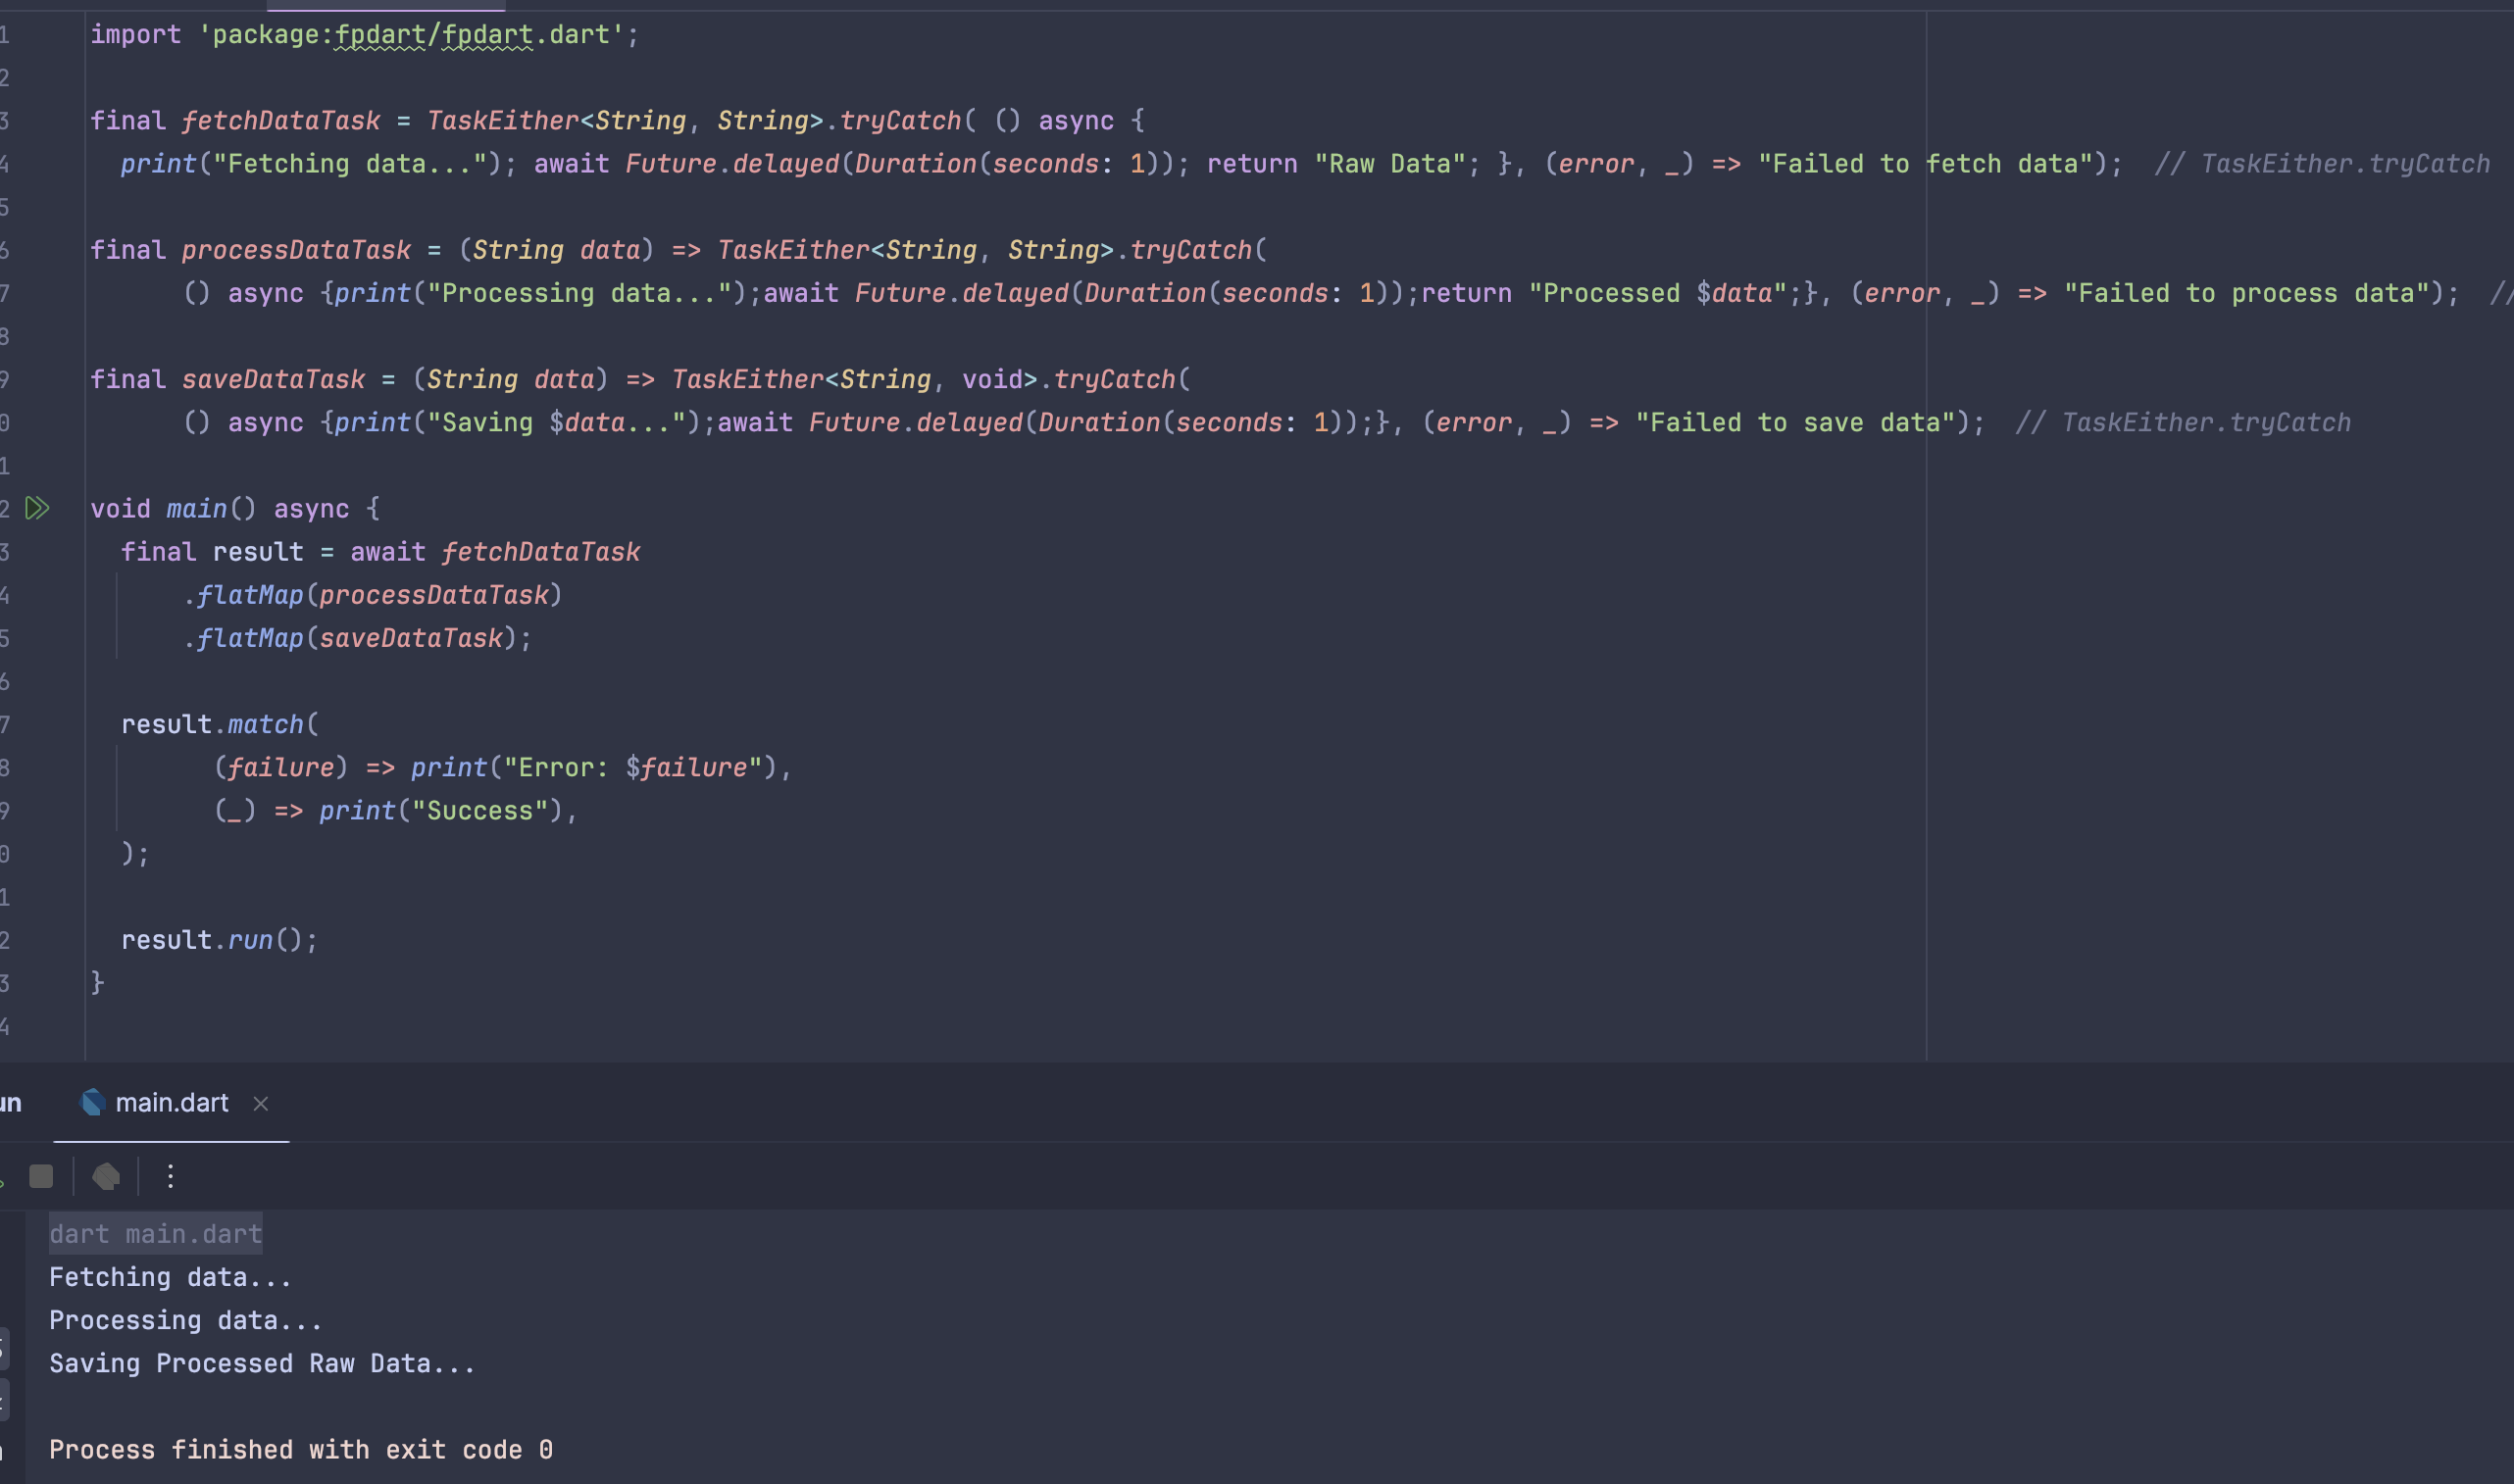The height and width of the screenshot is (1484, 2514).
Task: Click 'Process finished with exit code 0' line
Action: tap(300, 1449)
